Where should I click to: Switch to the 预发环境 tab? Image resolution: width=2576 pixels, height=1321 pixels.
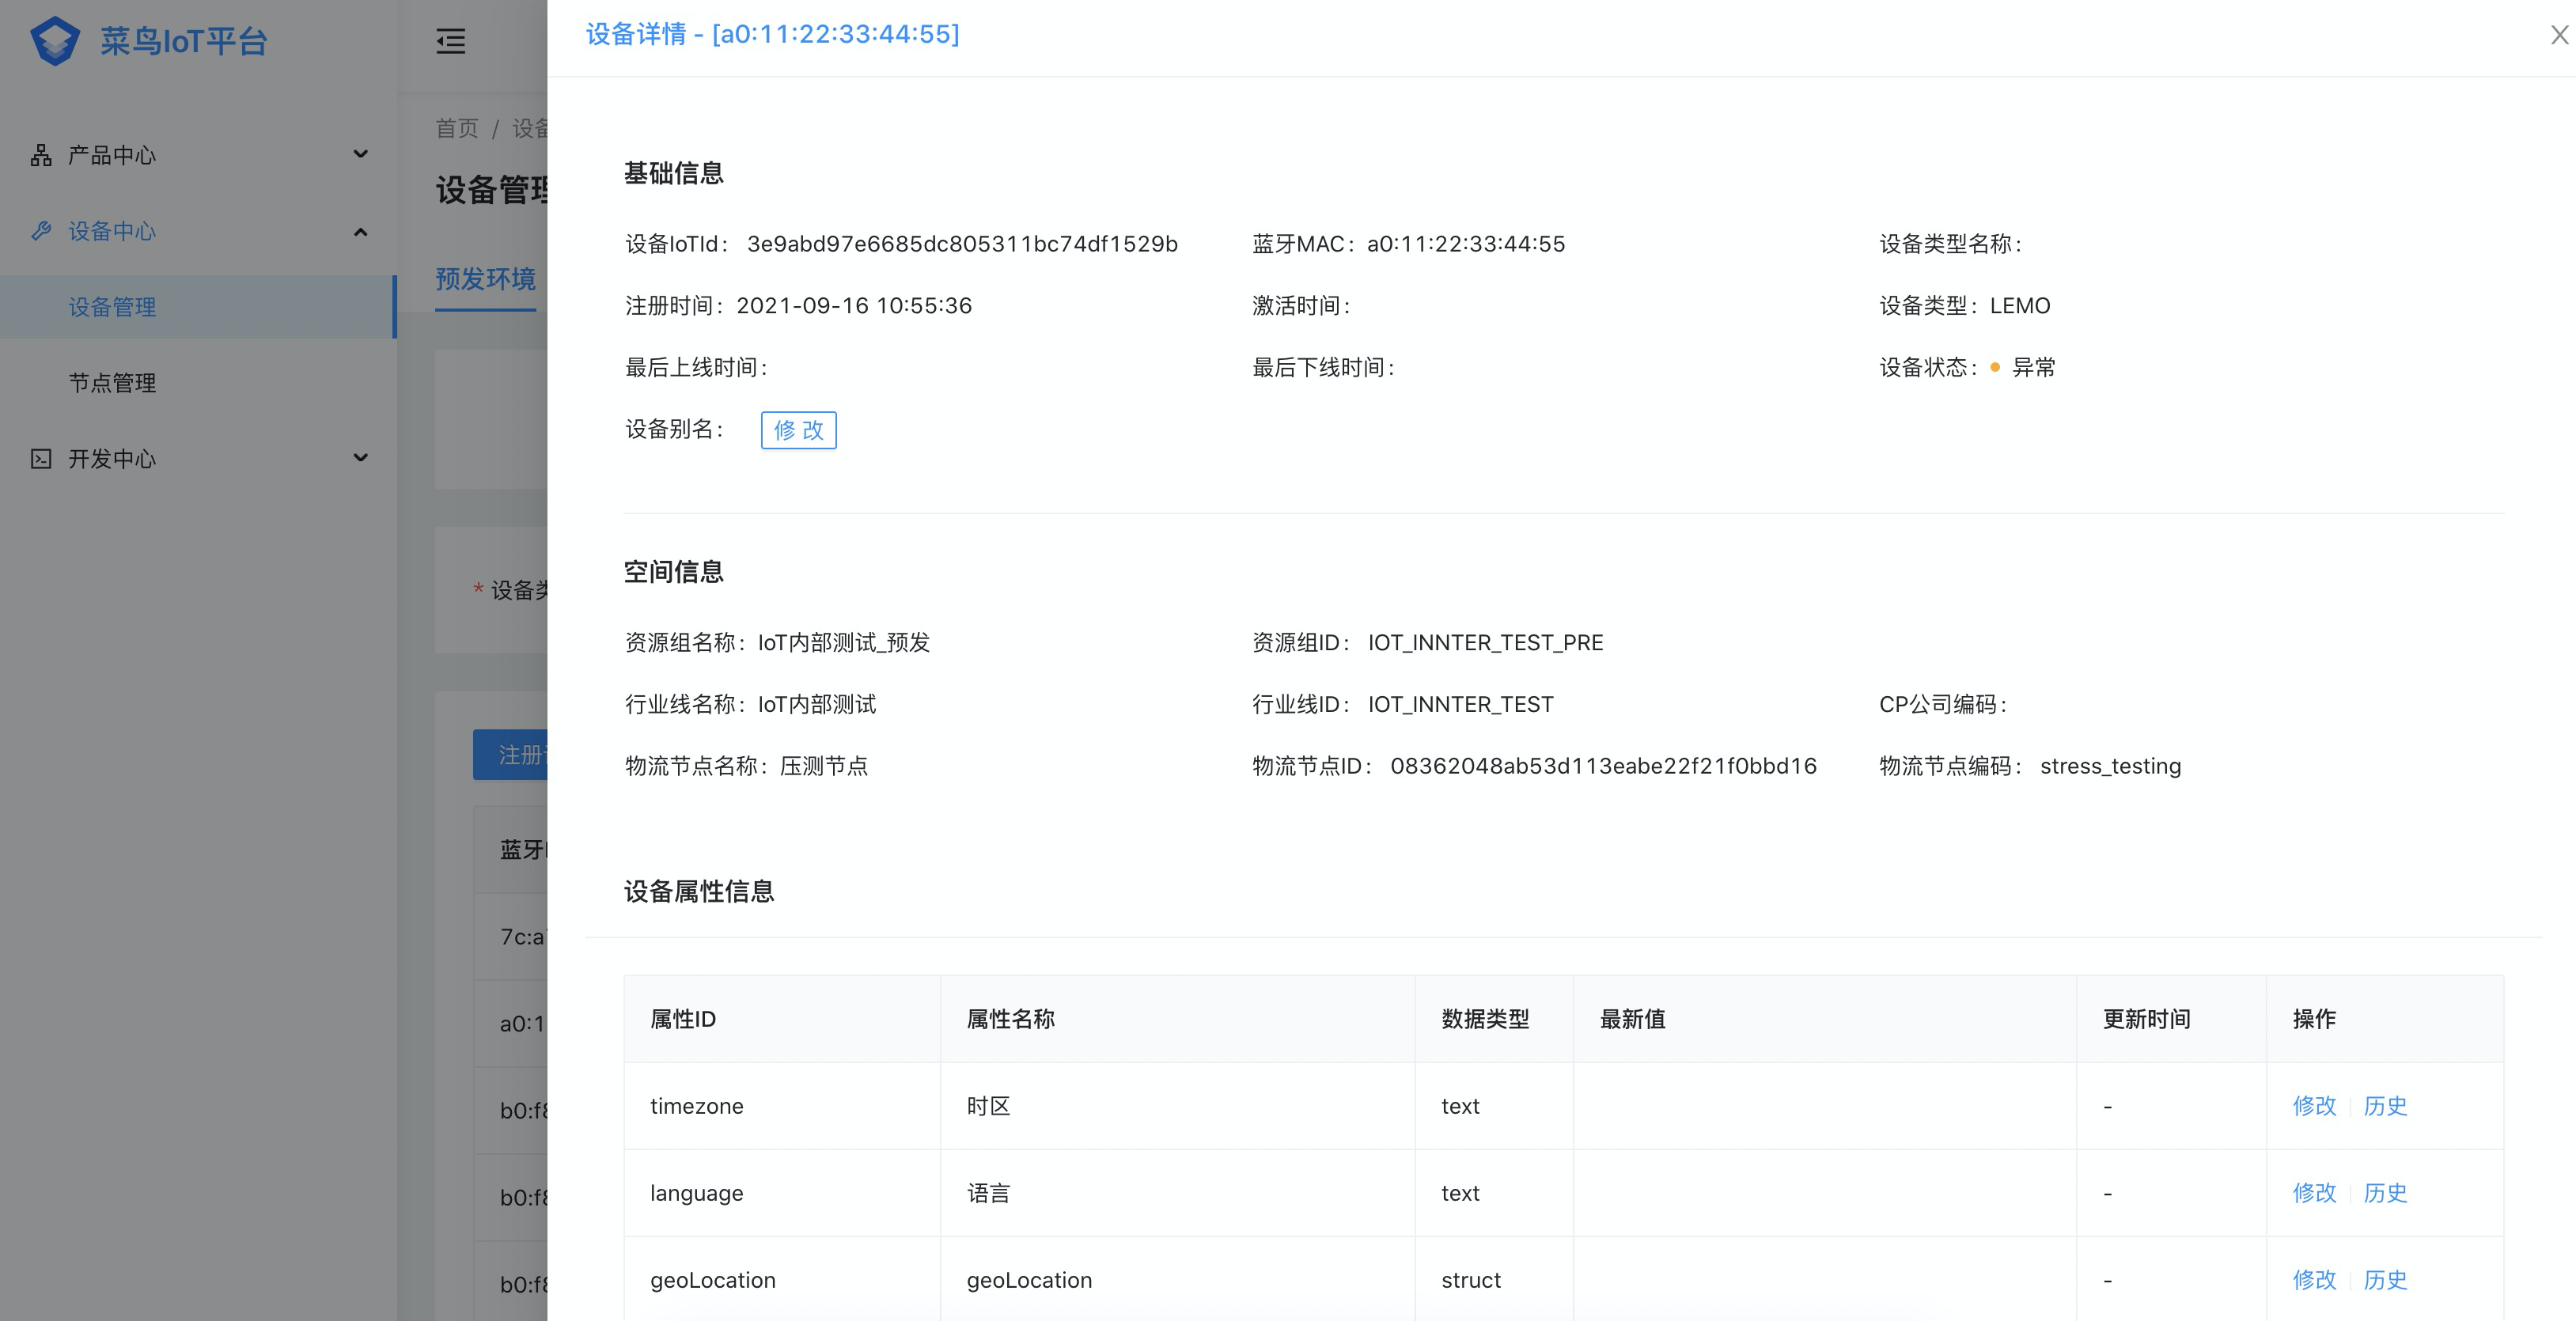pyautogui.click(x=485, y=279)
